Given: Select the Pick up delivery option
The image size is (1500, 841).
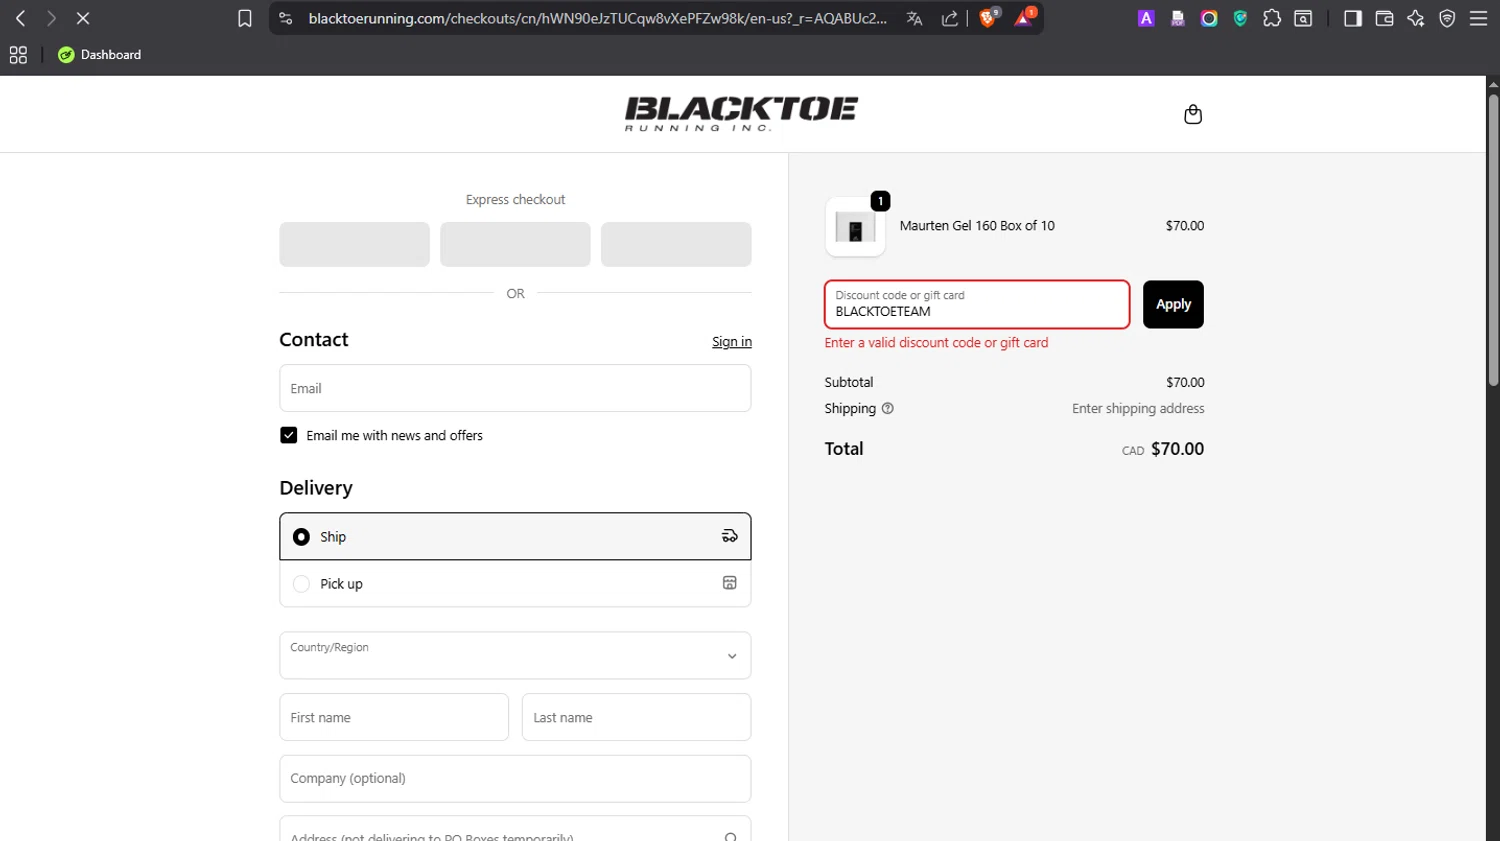Looking at the screenshot, I should pos(515,584).
